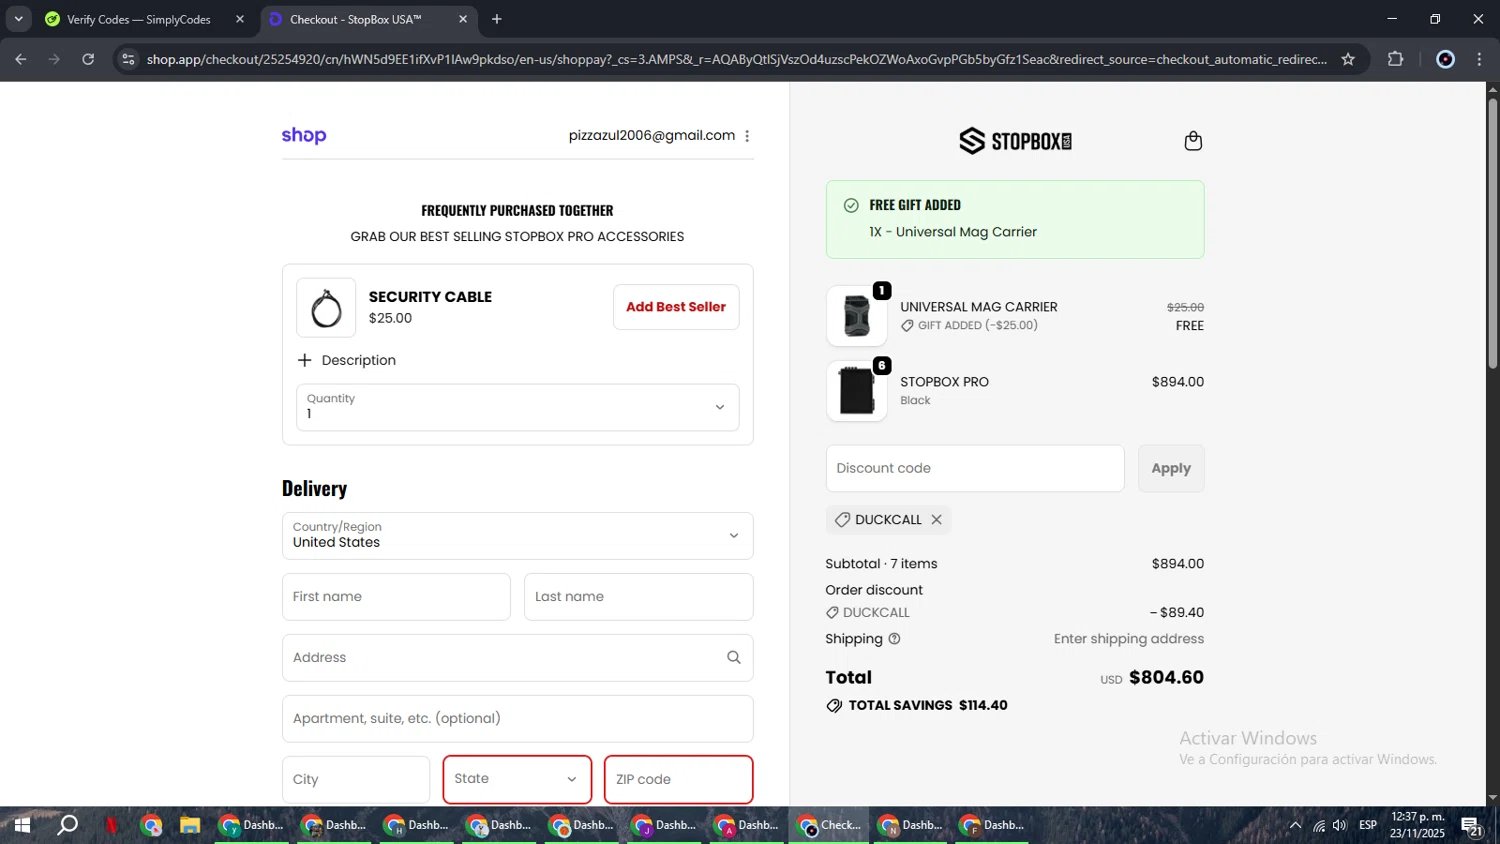Click the total savings tag icon
The height and width of the screenshot is (844, 1500).
click(834, 706)
